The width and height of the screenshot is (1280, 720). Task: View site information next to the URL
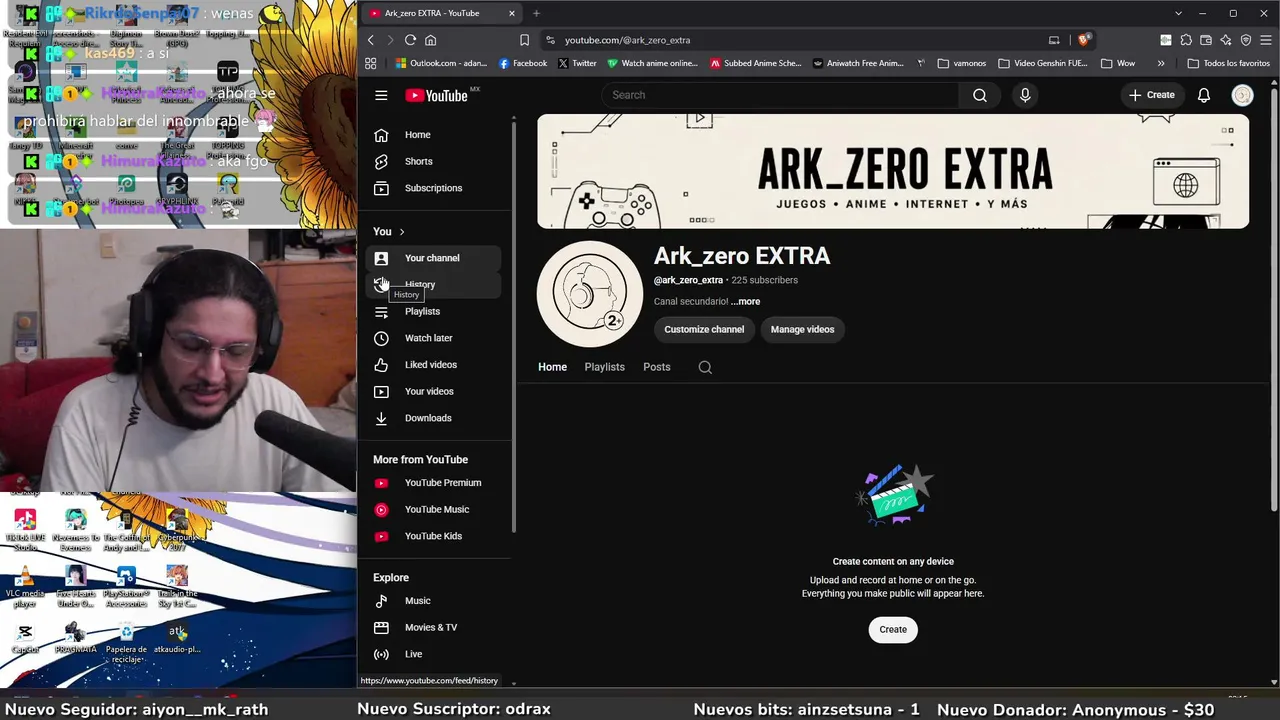coord(550,40)
